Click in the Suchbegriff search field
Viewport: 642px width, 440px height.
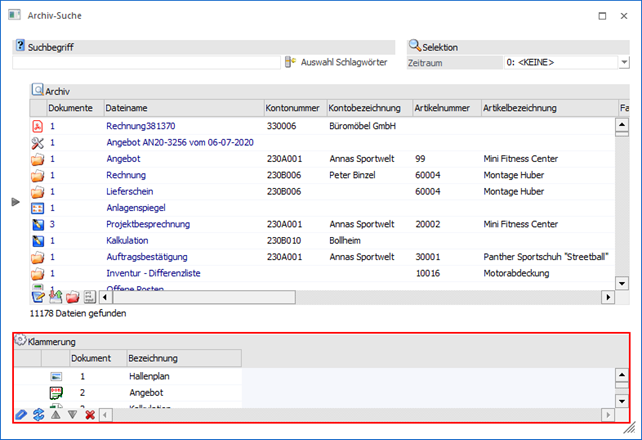coord(145,62)
